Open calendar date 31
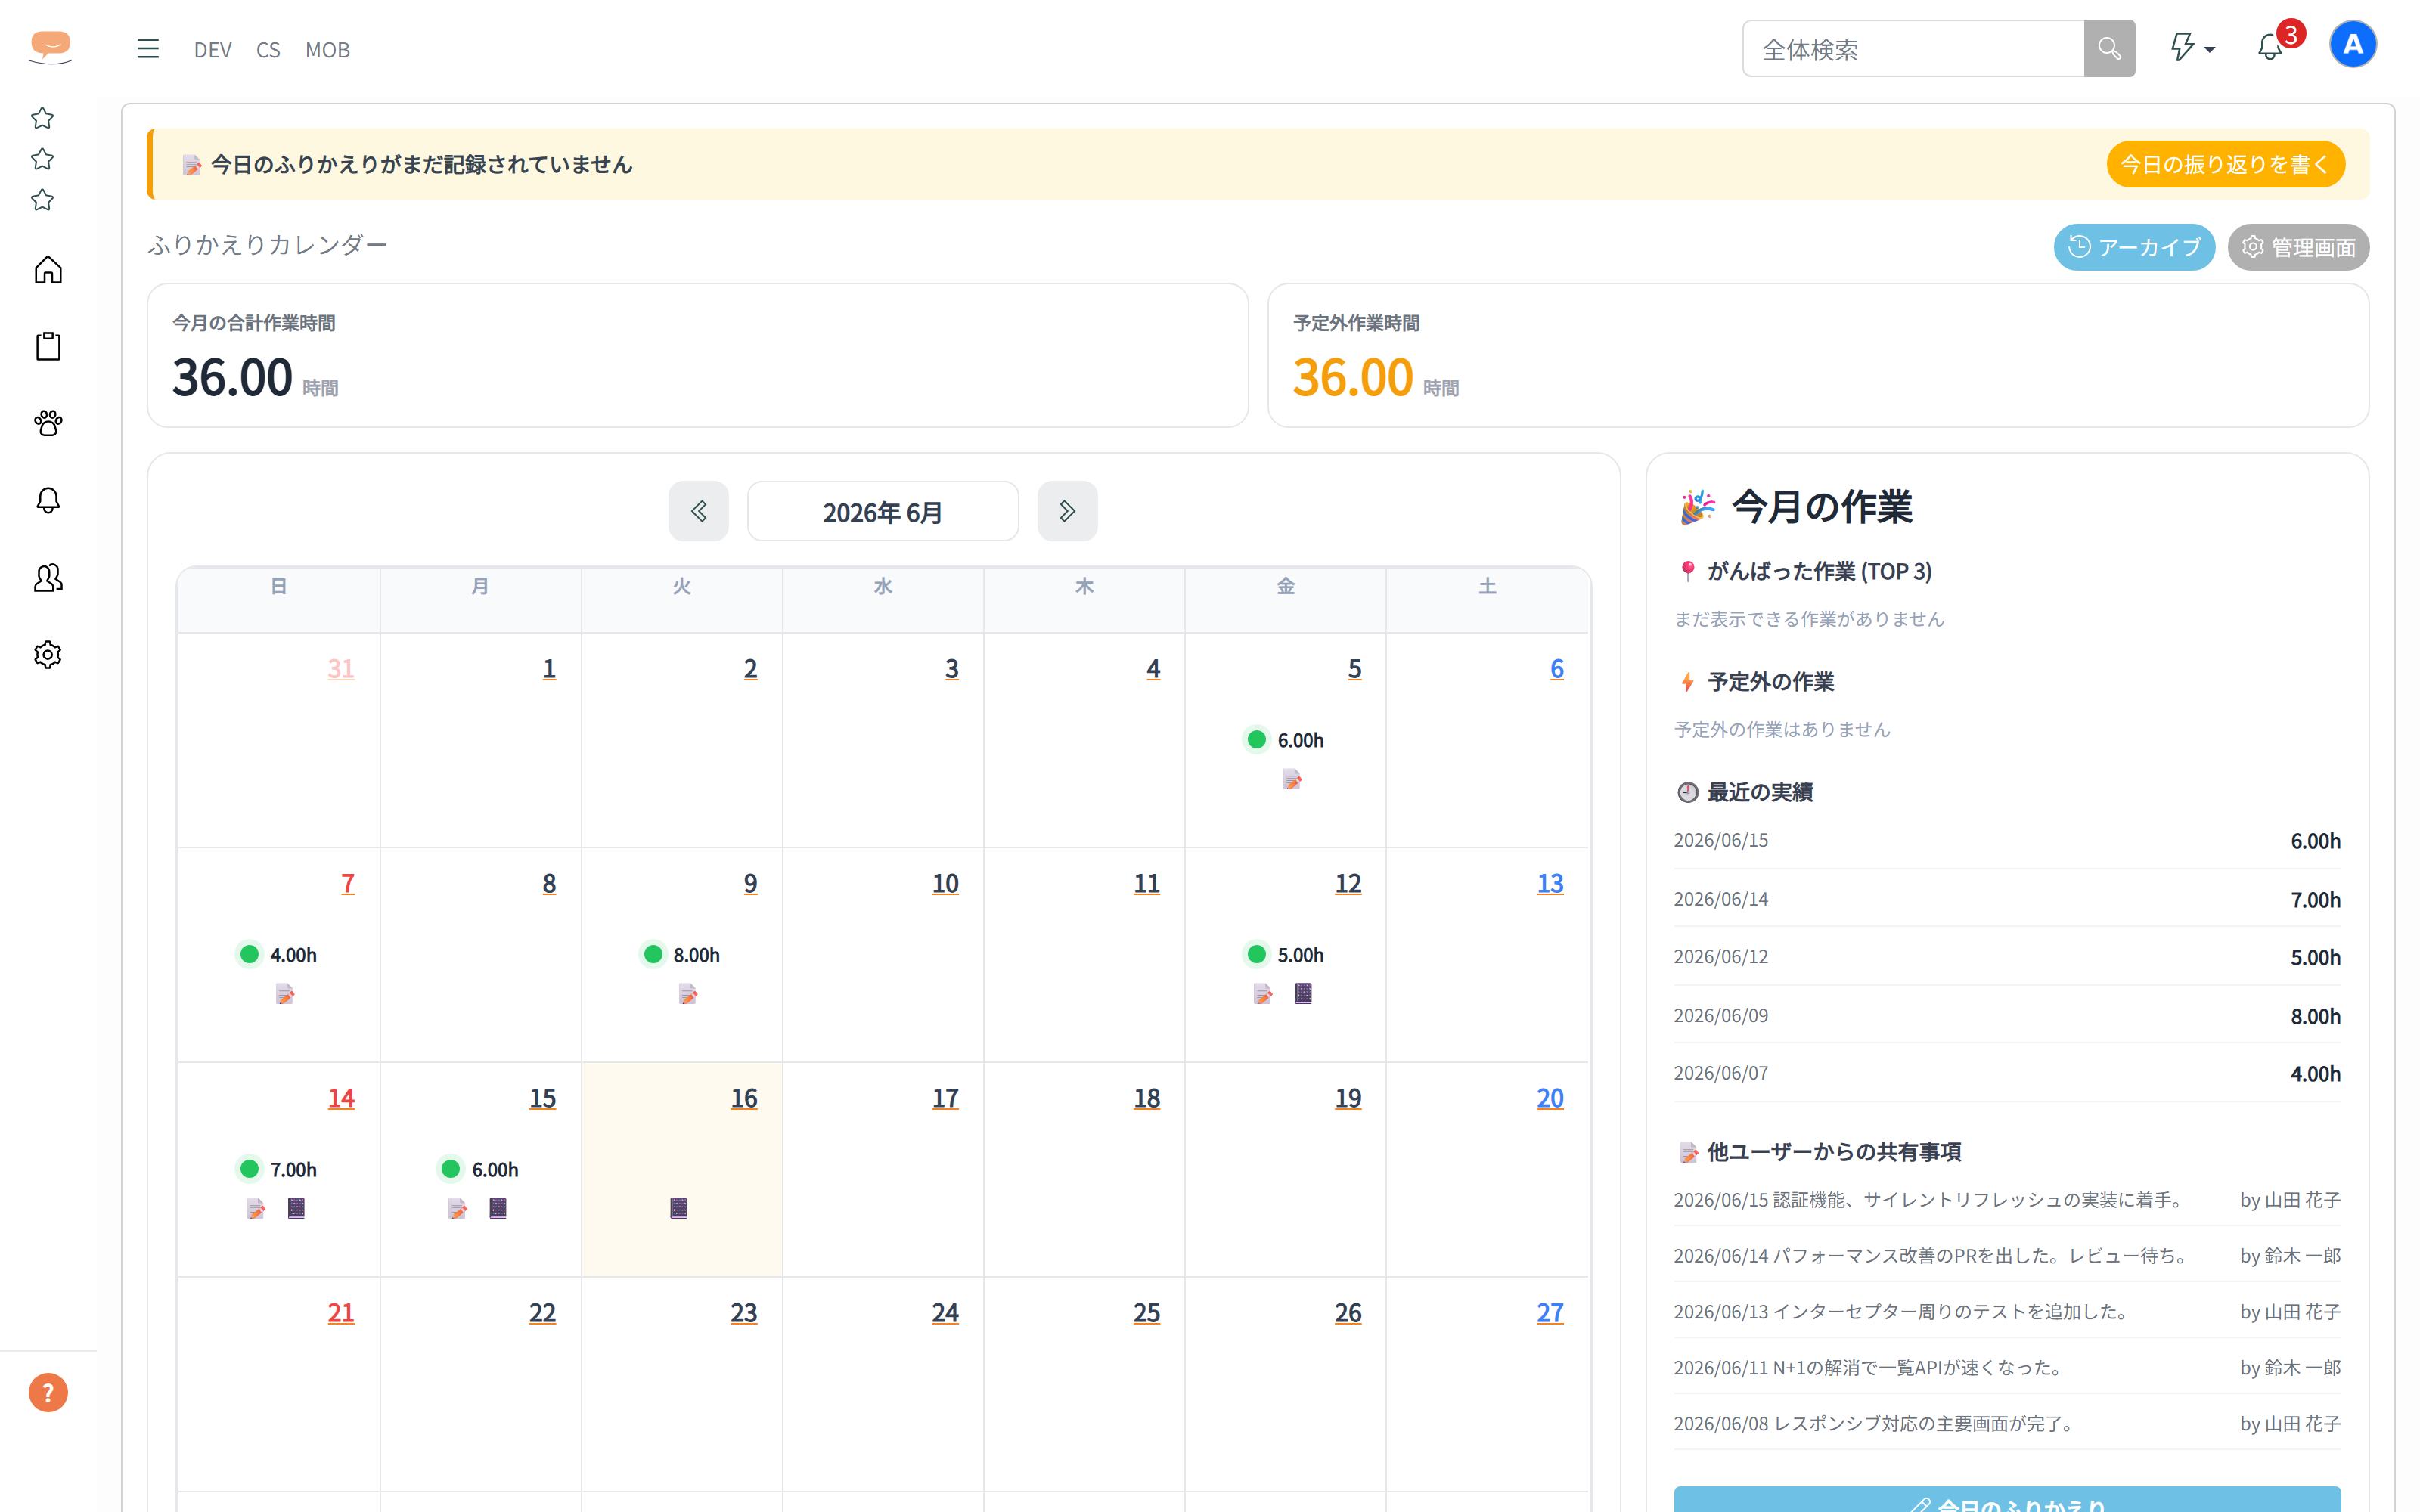 [x=341, y=669]
